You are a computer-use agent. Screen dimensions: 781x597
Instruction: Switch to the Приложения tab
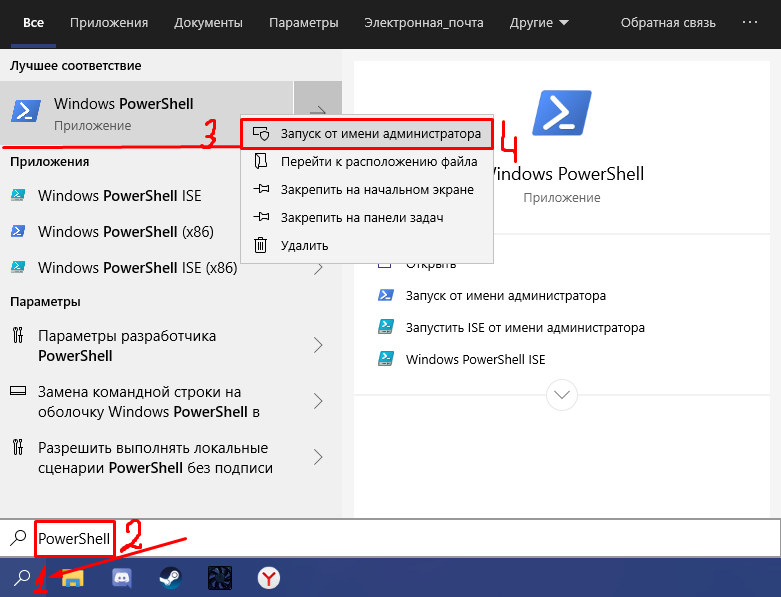[109, 23]
